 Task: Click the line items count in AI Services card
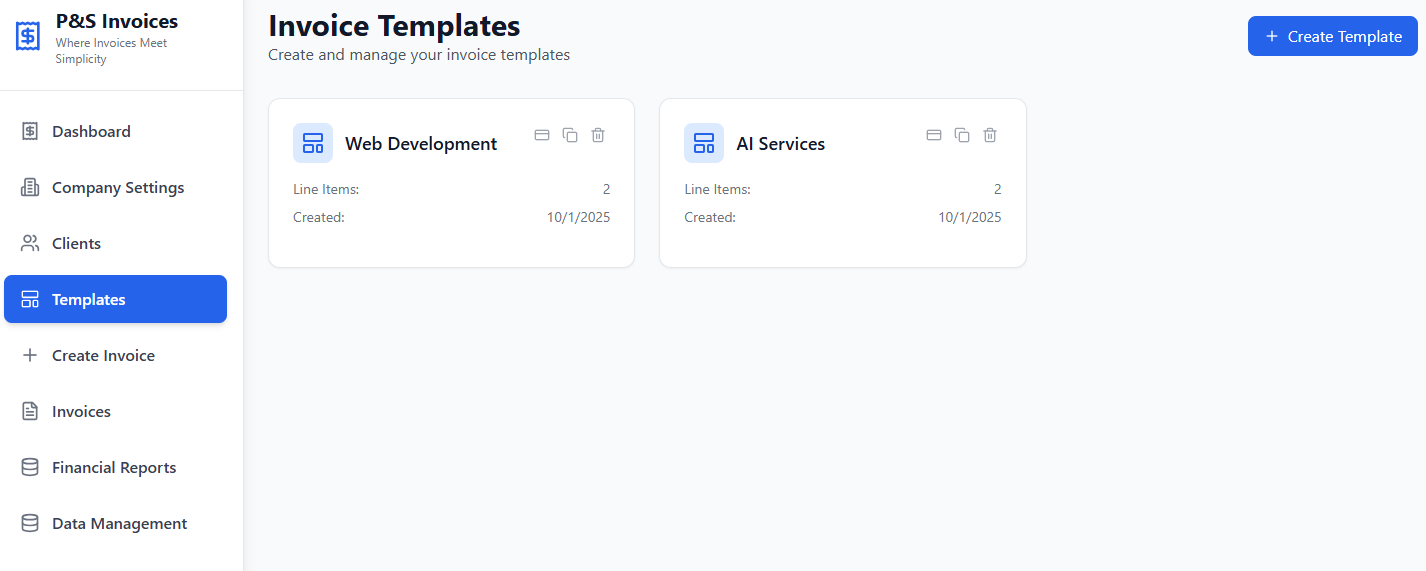(997, 189)
